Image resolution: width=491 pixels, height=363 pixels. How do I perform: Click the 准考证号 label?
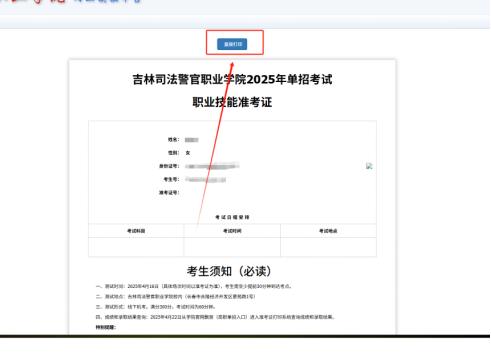click(169, 193)
